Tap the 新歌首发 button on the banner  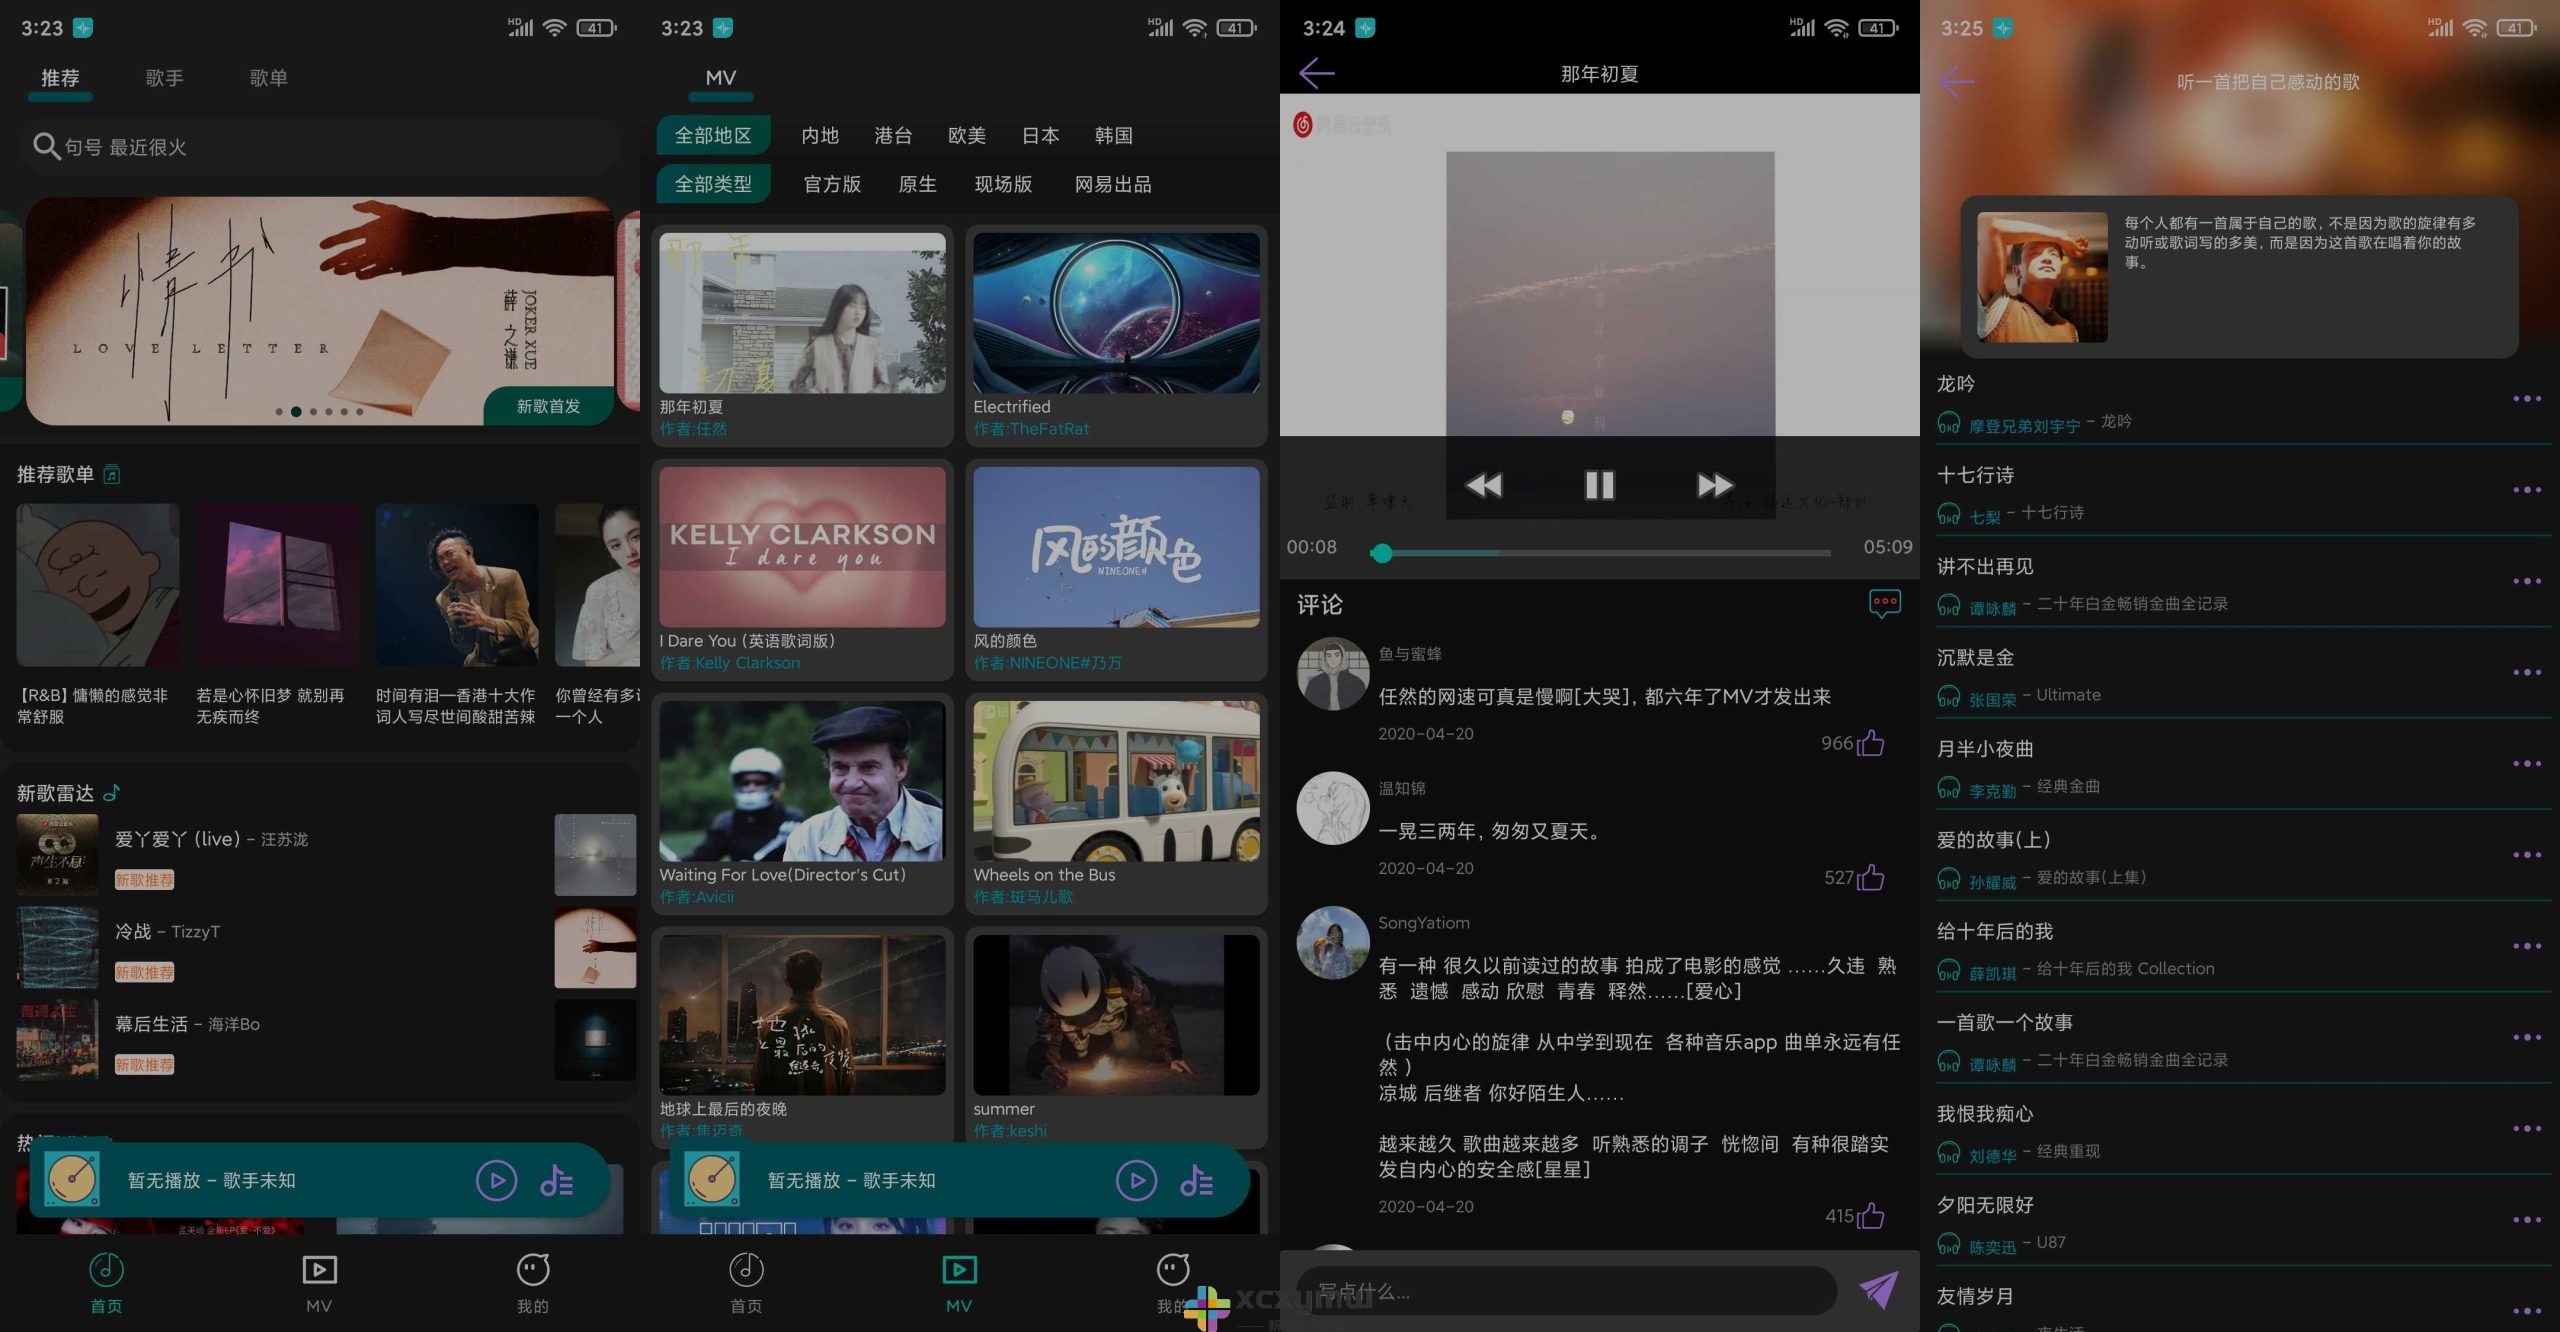pos(548,406)
